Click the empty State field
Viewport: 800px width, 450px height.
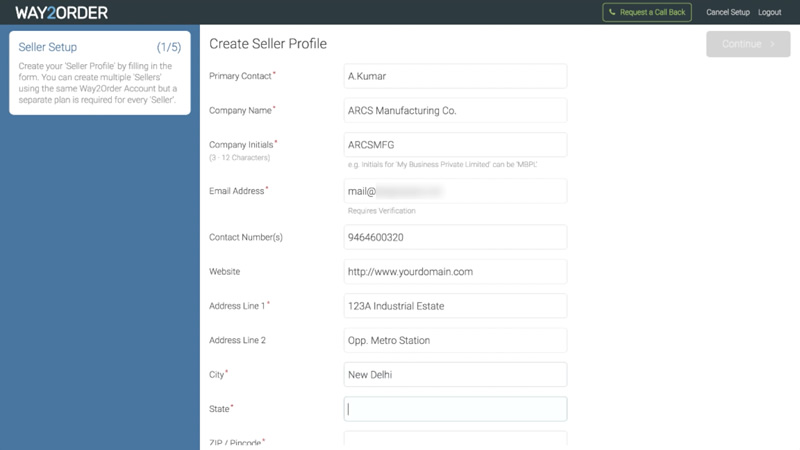455,409
